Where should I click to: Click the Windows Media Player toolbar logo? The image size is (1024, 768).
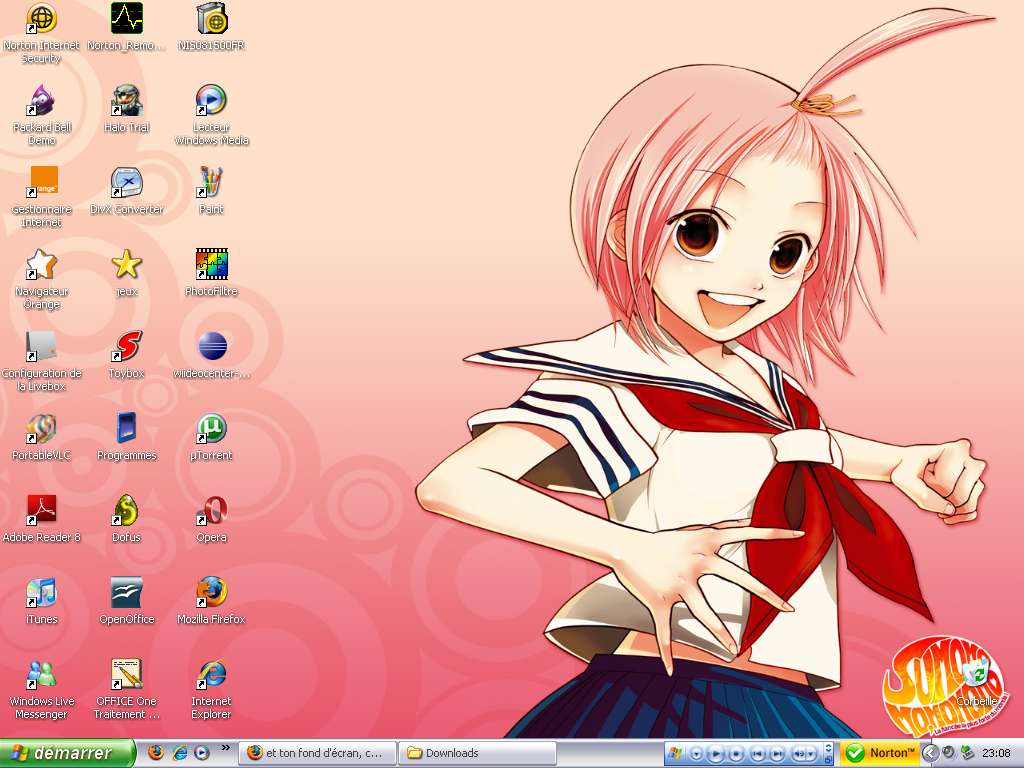[x=674, y=754]
